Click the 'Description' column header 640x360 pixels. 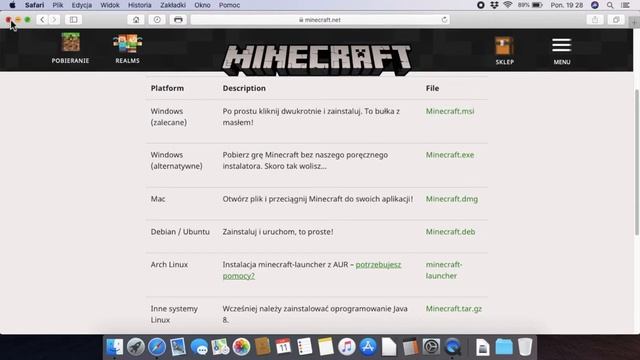coord(244,88)
